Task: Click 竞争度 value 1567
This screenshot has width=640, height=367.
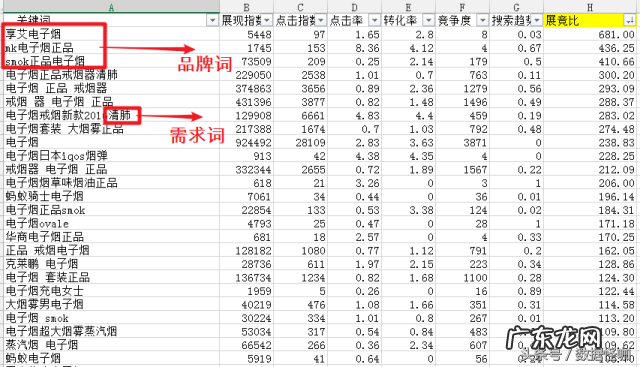Action: click(x=475, y=169)
